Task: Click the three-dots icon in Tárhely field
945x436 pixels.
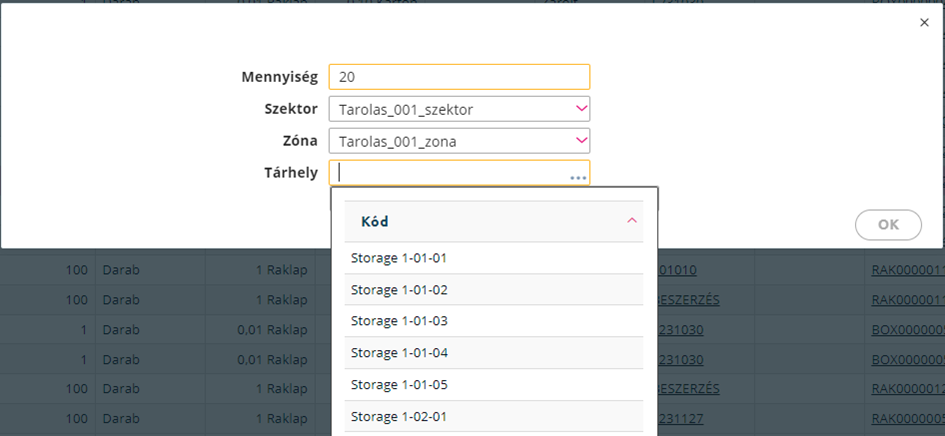Action: (x=578, y=178)
